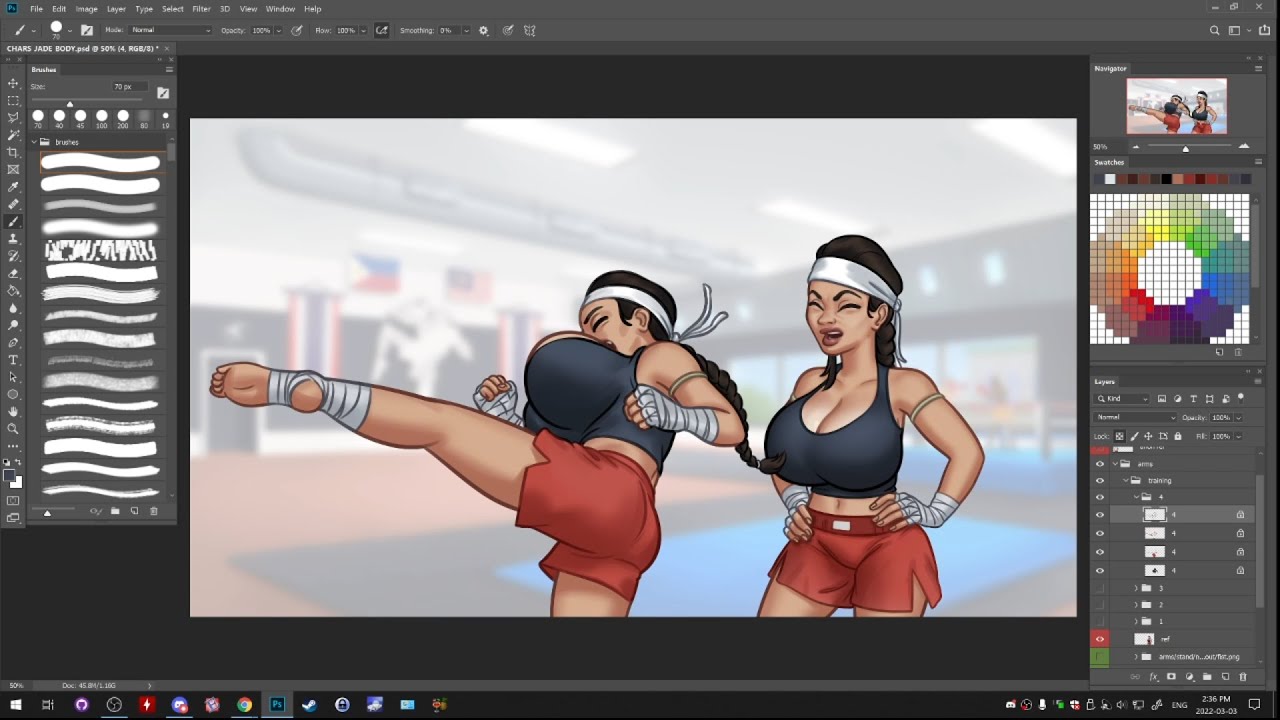Open the layer blend mode Normal dropdown
The image size is (1280, 720).
1136,417
